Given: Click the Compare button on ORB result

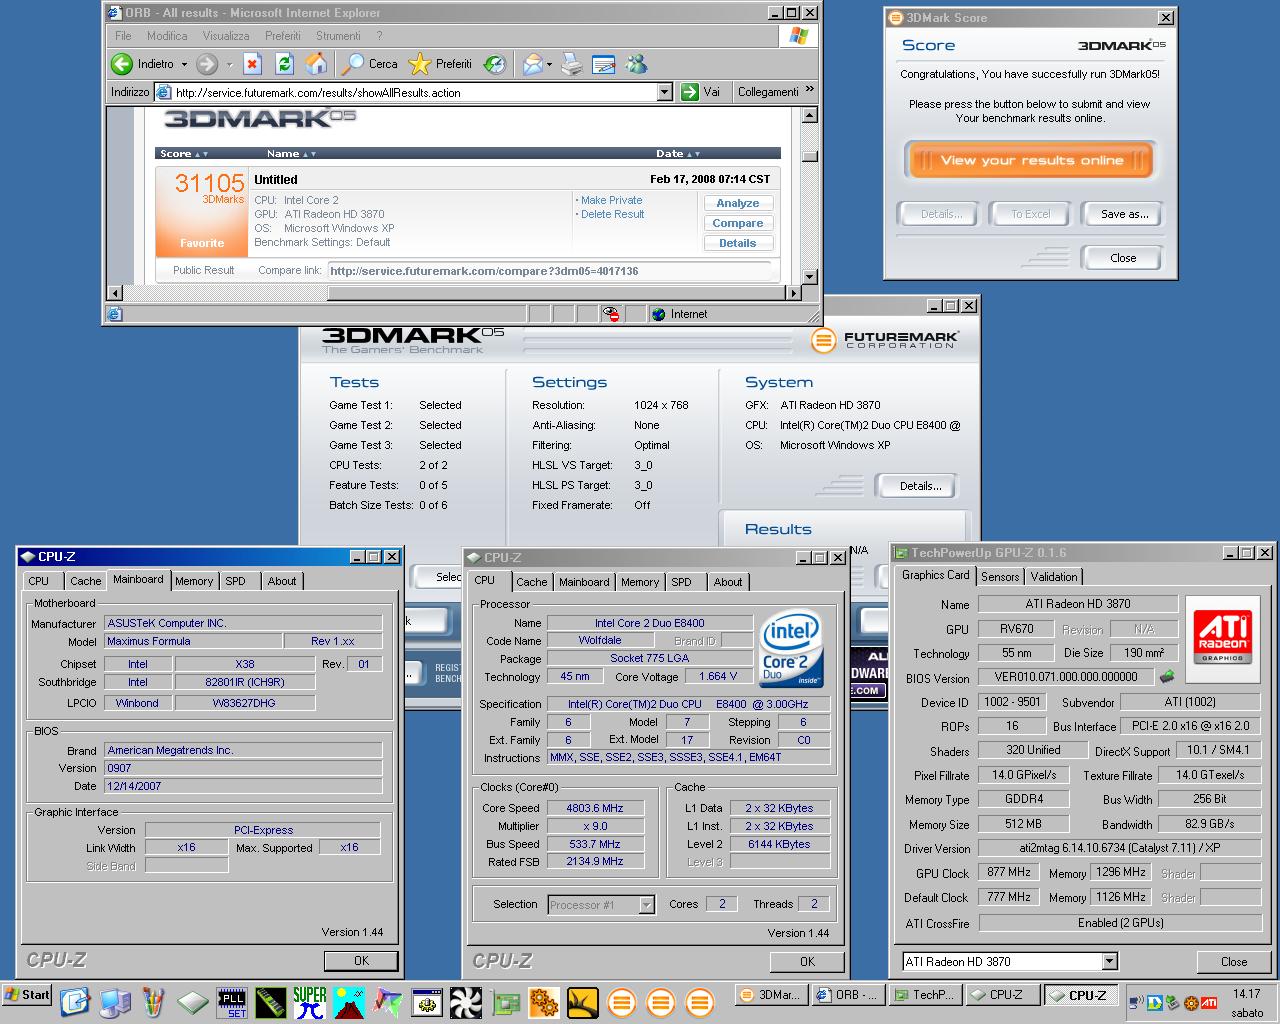Looking at the screenshot, I should click(738, 223).
